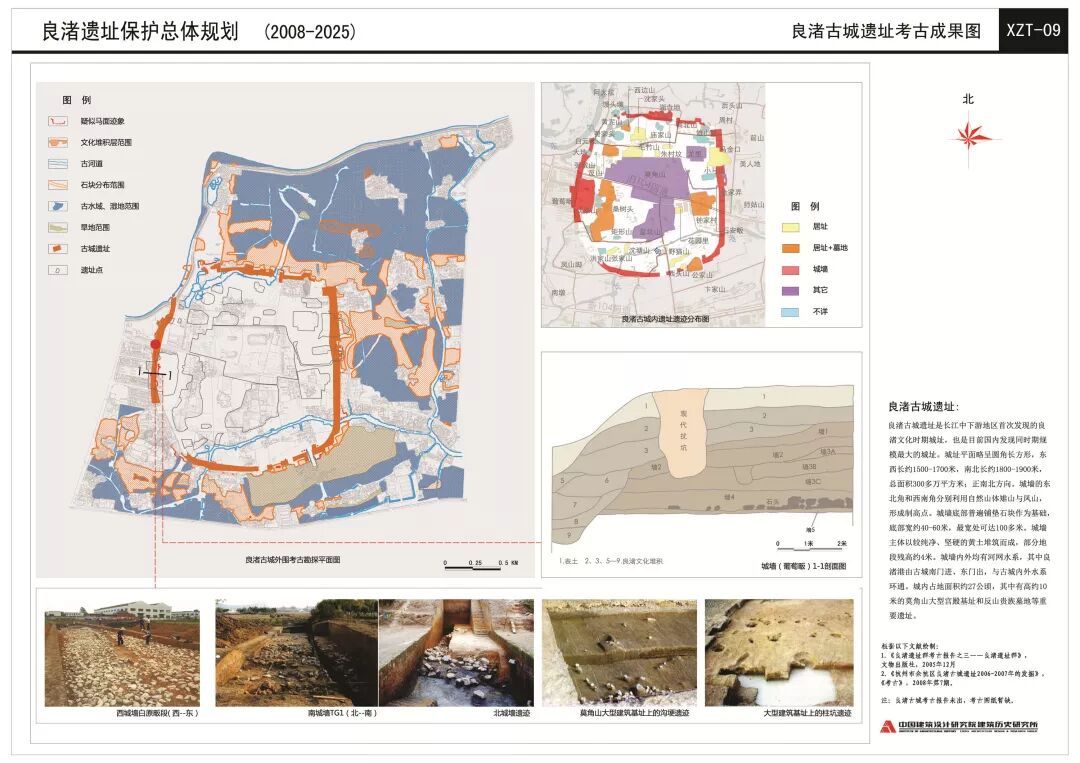
Task: Click the 1-1 section mark on the west wall
Action: pyautogui.click(x=156, y=374)
